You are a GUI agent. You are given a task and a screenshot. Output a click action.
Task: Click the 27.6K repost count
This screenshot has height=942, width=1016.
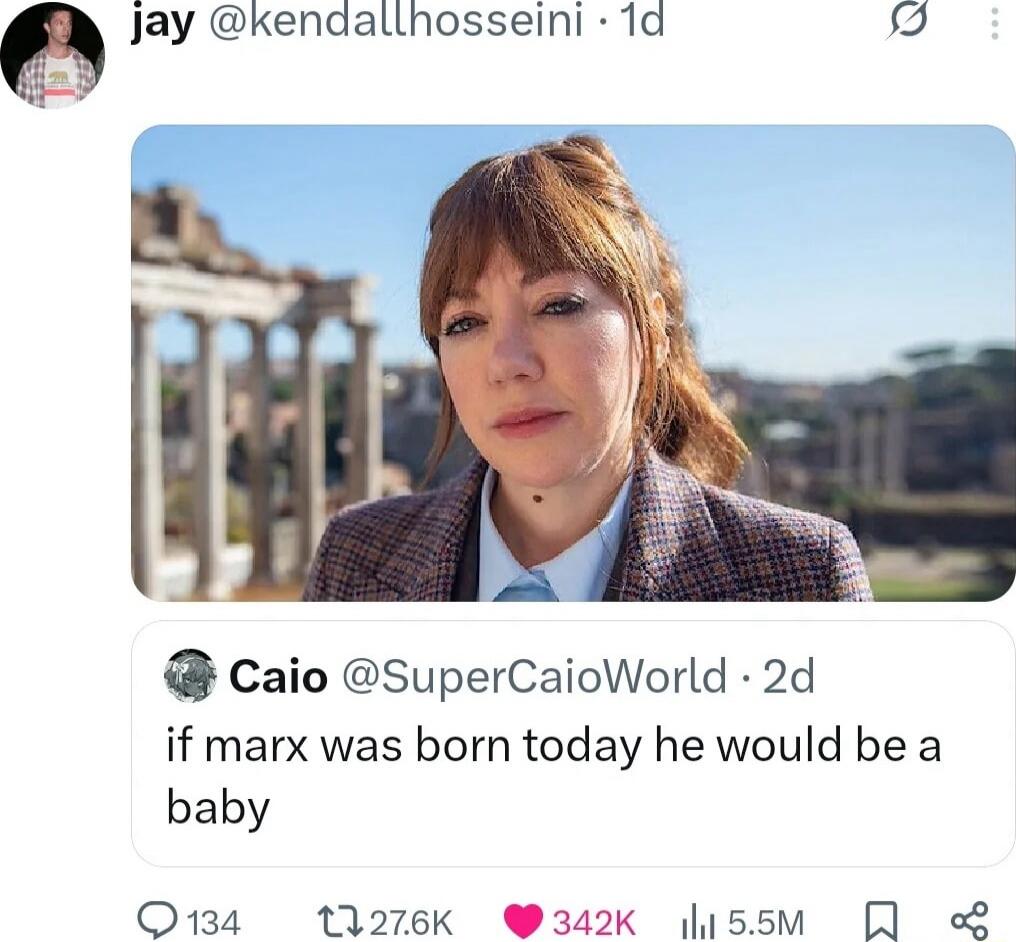[x=411, y=922]
